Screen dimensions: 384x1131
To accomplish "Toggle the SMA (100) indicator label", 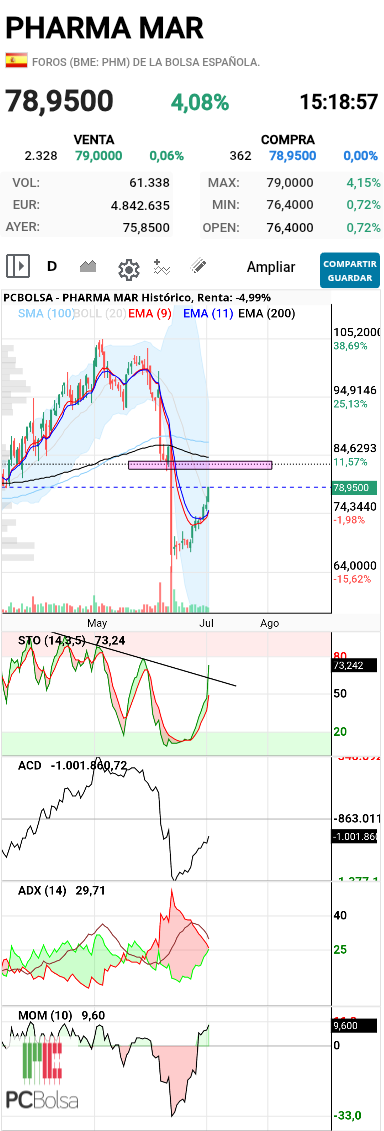I will pyautogui.click(x=45, y=313).
